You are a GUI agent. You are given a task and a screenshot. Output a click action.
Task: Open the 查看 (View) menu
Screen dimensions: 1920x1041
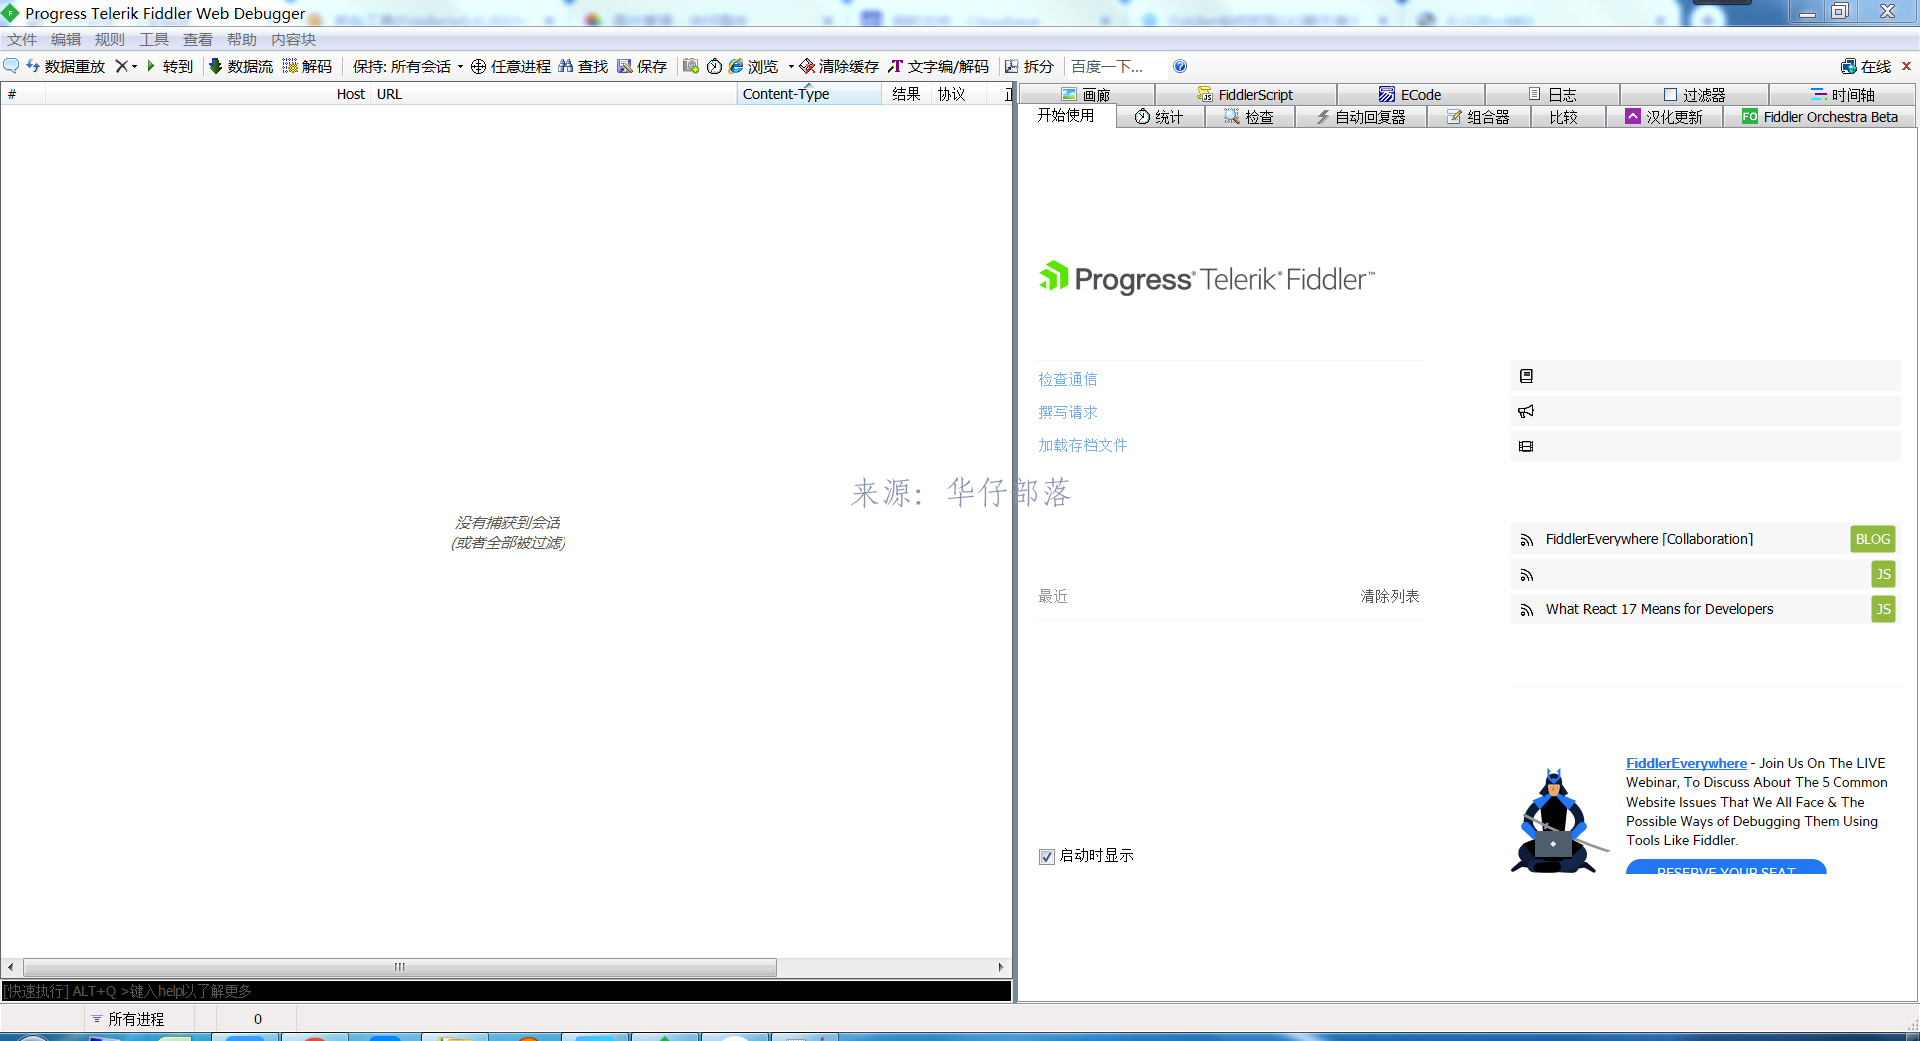[198, 39]
